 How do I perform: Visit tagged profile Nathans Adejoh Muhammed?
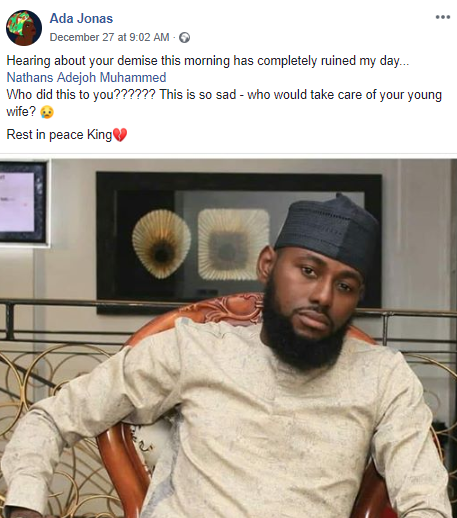[x=86, y=77]
